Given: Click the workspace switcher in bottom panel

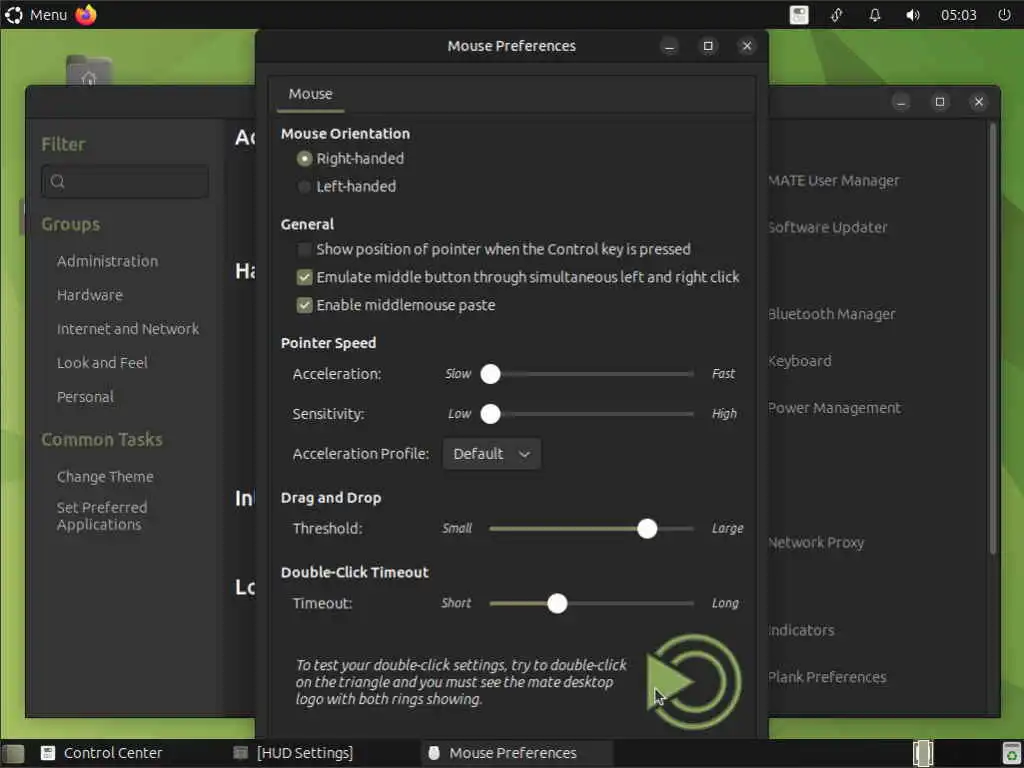Looking at the screenshot, I should coord(923,753).
